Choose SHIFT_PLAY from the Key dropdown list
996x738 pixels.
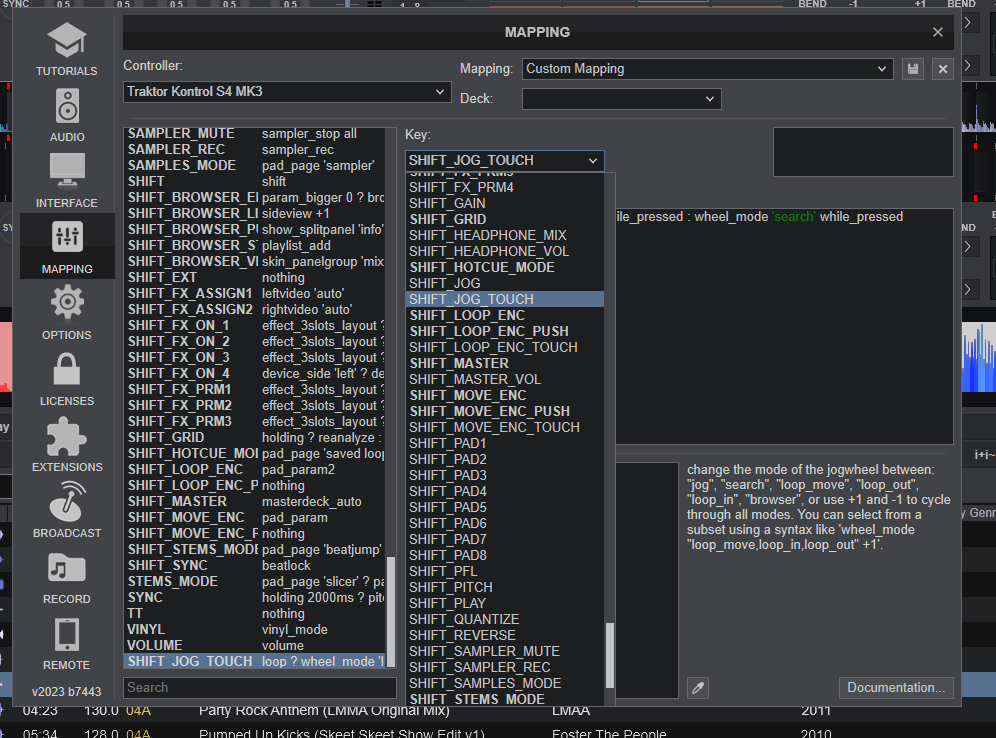click(x=504, y=603)
